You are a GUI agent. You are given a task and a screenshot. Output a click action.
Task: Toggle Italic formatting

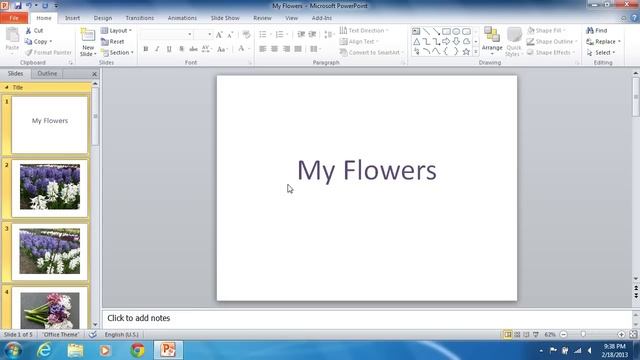coord(157,49)
